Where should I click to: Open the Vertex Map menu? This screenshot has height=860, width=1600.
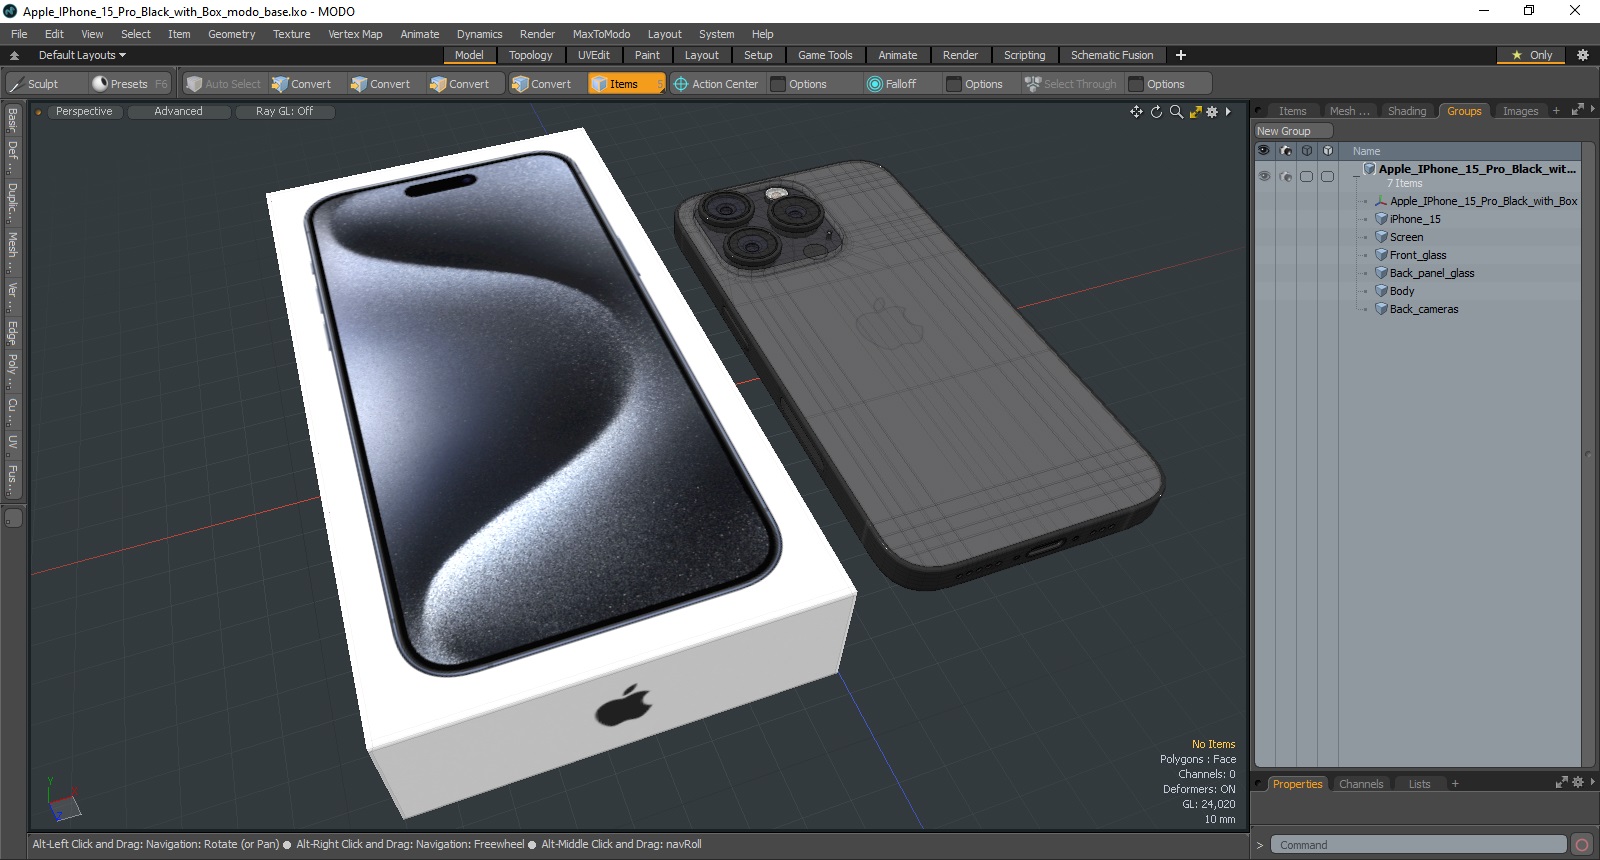click(x=355, y=34)
